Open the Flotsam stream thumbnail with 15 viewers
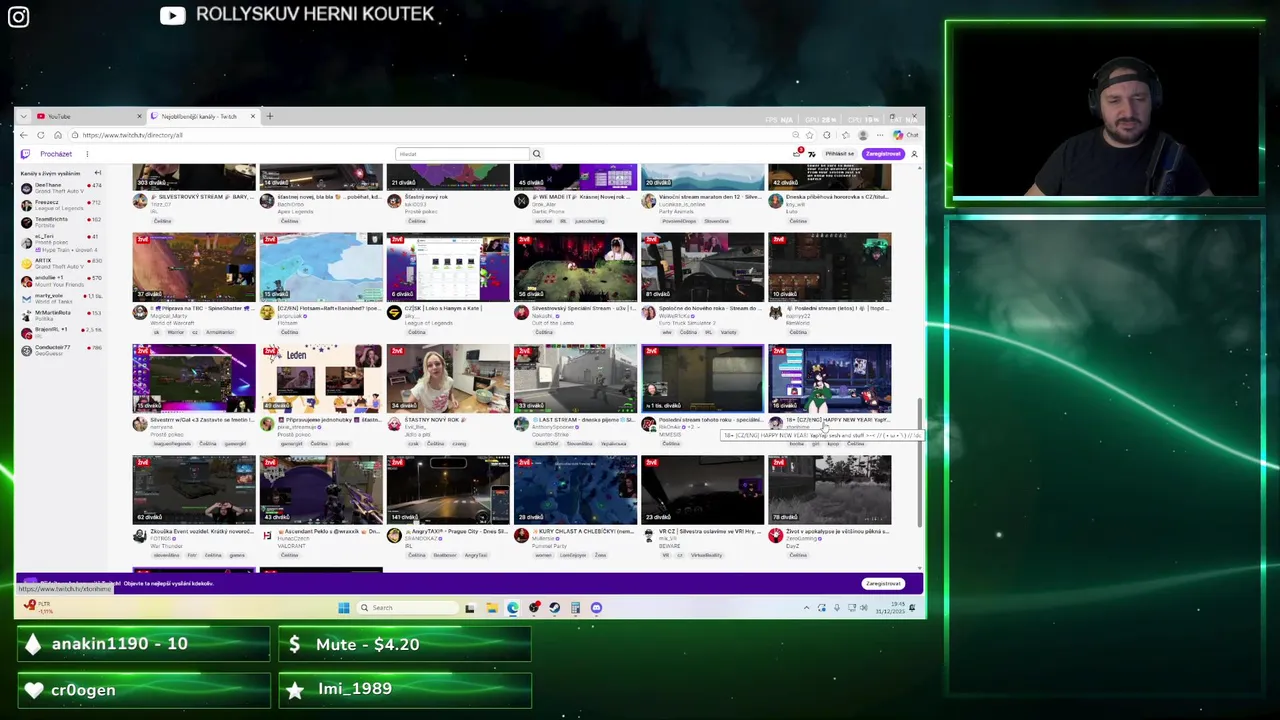This screenshot has height=720, width=1280. pos(321,267)
